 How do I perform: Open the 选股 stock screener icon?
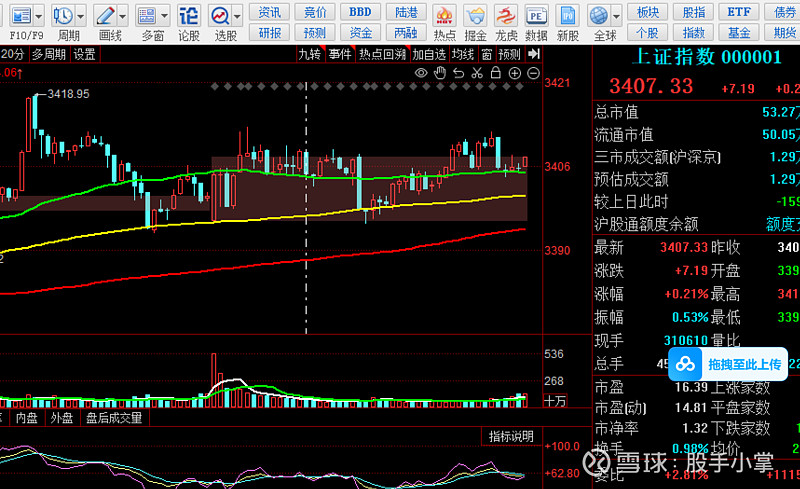tap(220, 16)
